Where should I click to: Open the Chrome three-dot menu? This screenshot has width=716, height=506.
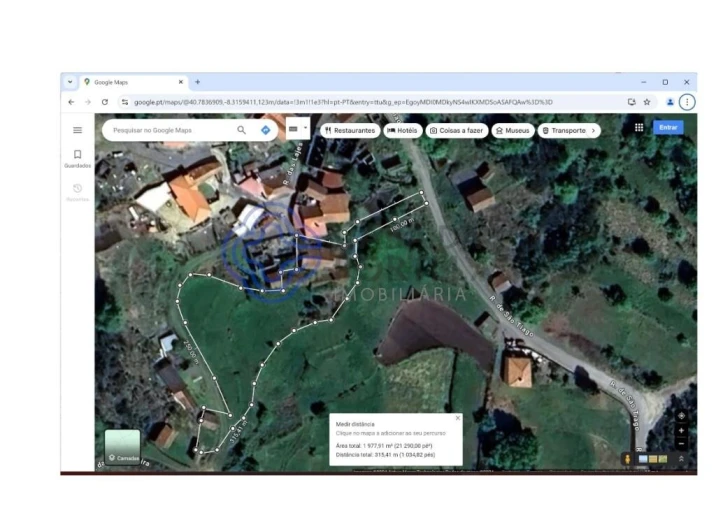tap(687, 102)
